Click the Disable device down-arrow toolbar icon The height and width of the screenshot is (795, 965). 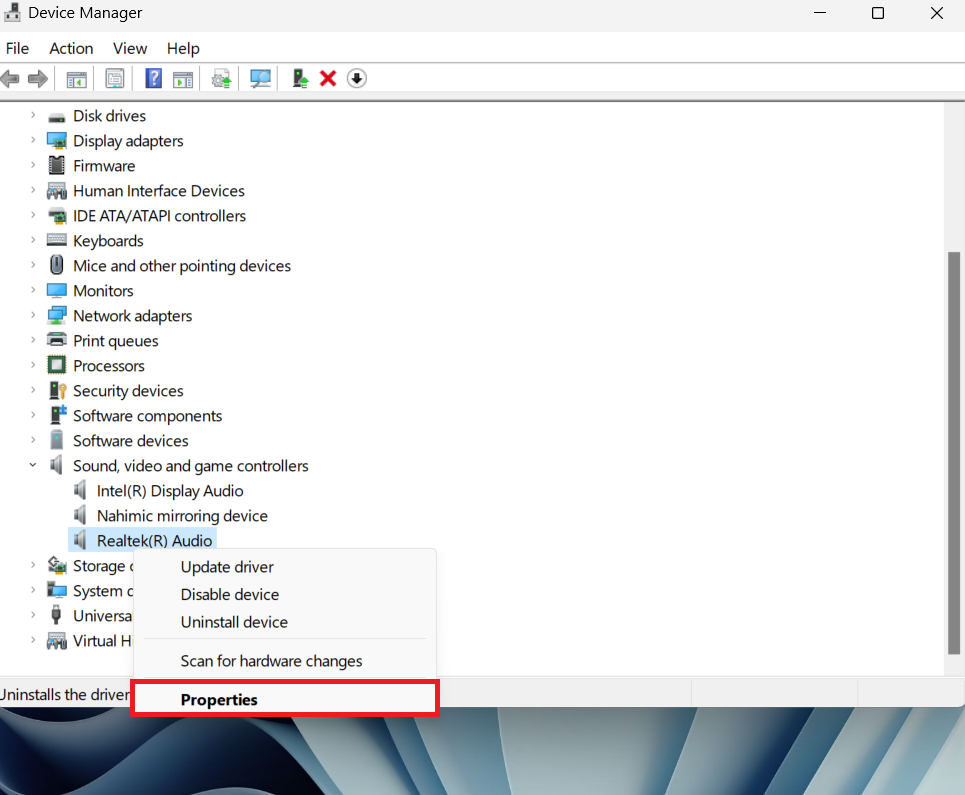point(356,78)
